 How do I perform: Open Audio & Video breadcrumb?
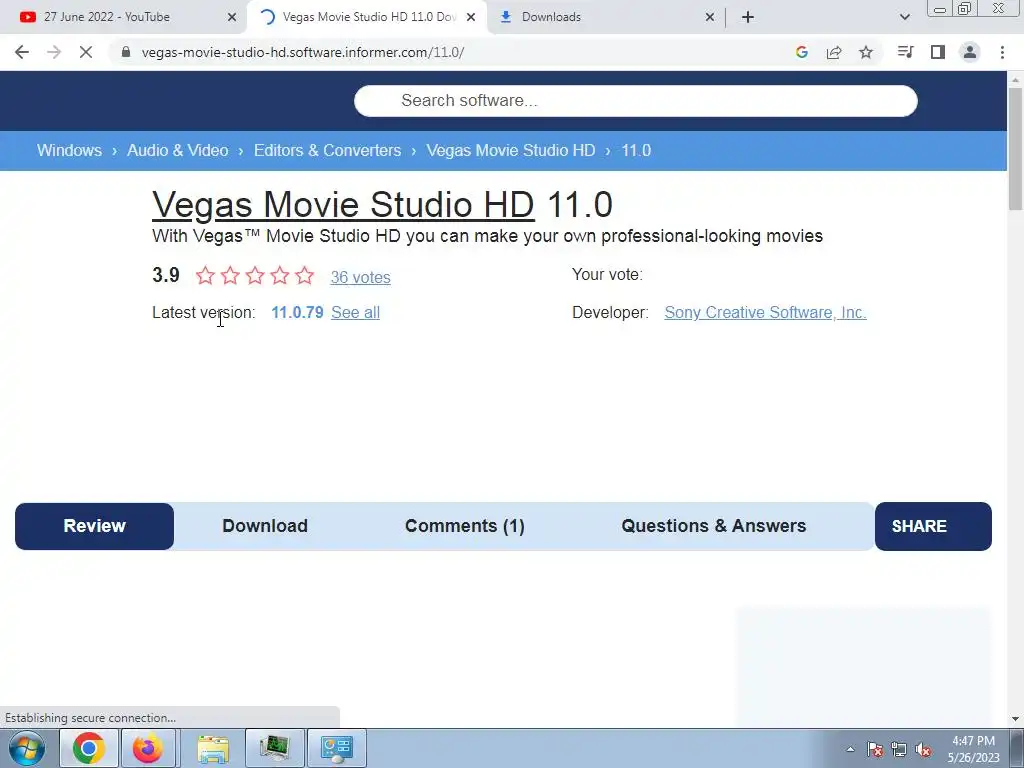coord(178,150)
